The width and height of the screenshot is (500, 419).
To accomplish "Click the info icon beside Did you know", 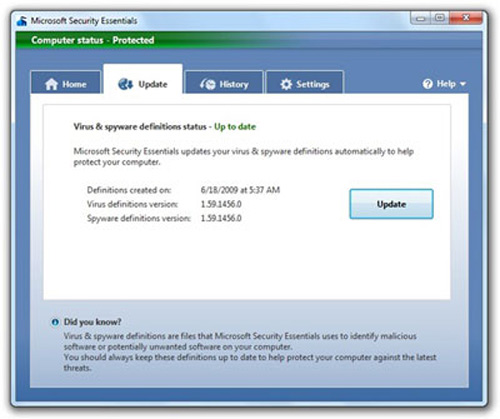I will [55, 322].
